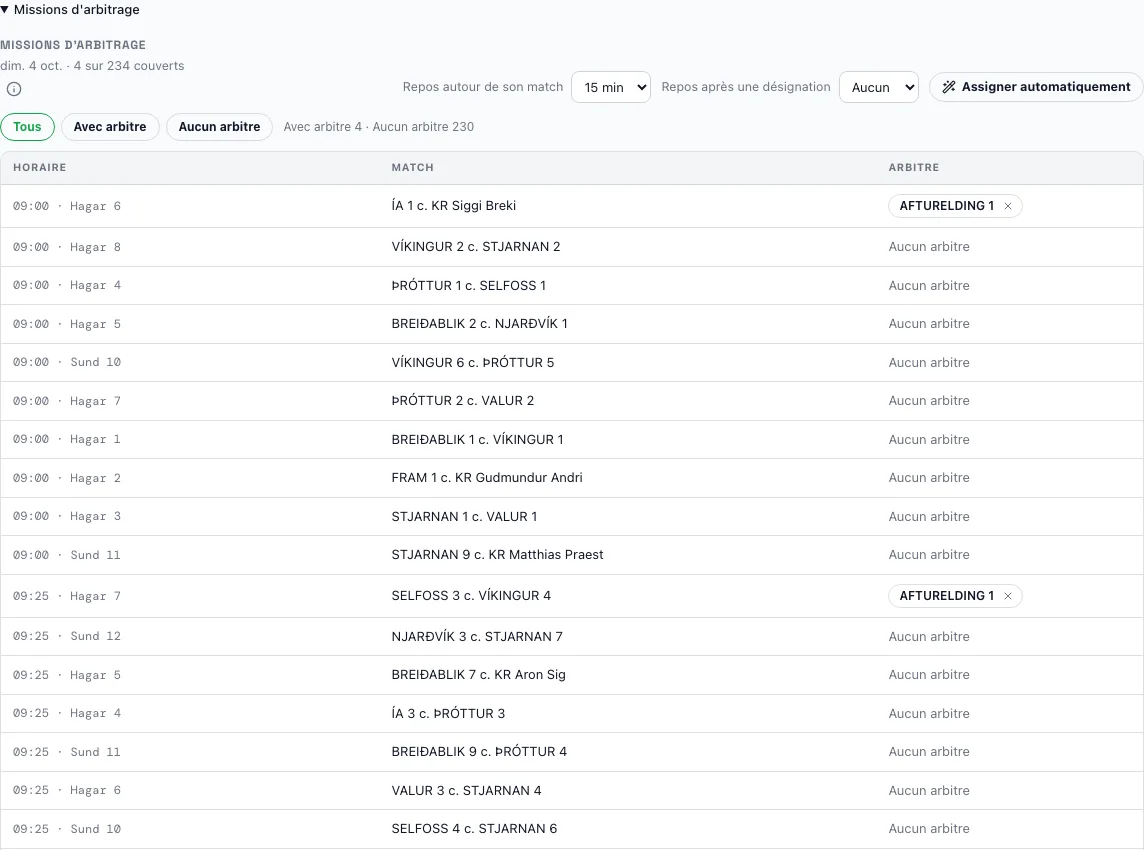The image size is (1144, 850).
Task: Remove AFTURELDING 1 from SELFOSS 3 match
Action: pos(1008,596)
